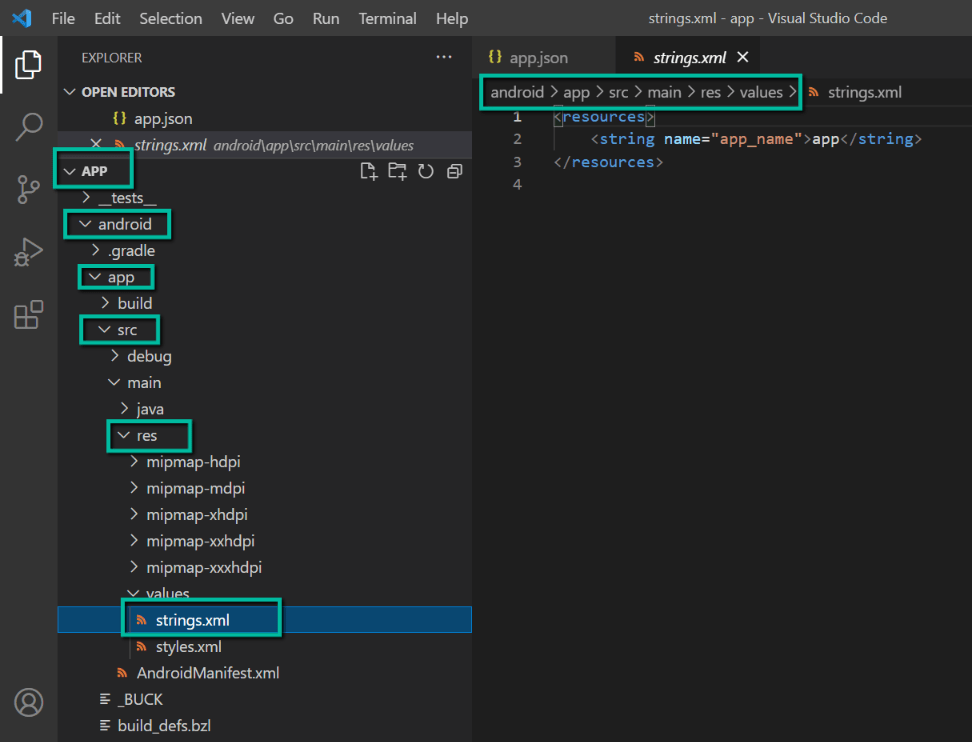Click the VS Code logo icon
Image resolution: width=972 pixels, height=742 pixels.
point(22,18)
